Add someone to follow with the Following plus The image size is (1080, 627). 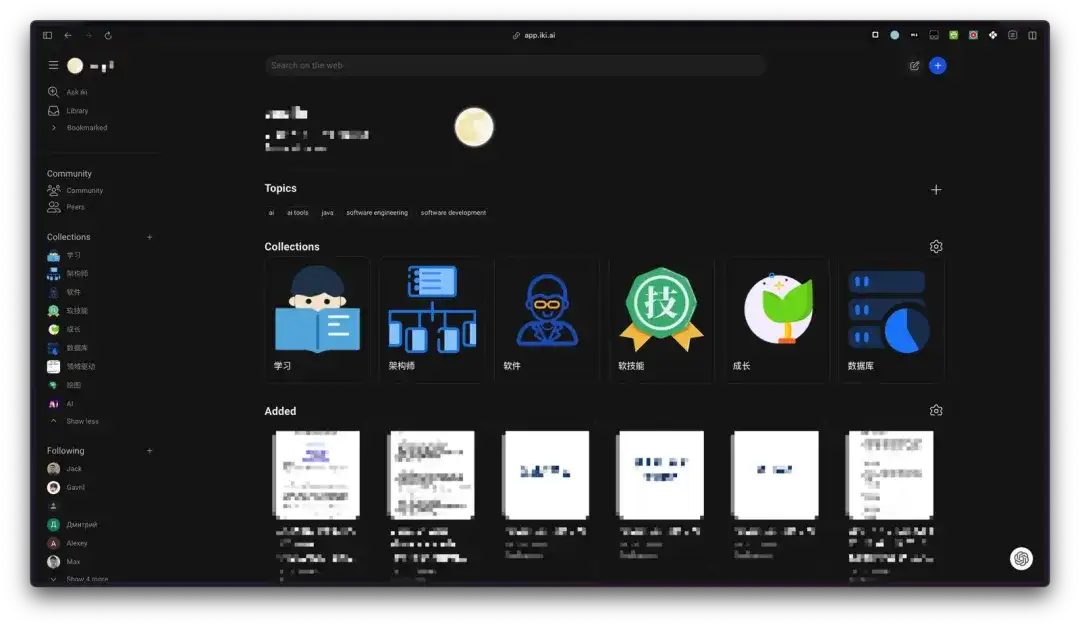point(149,451)
